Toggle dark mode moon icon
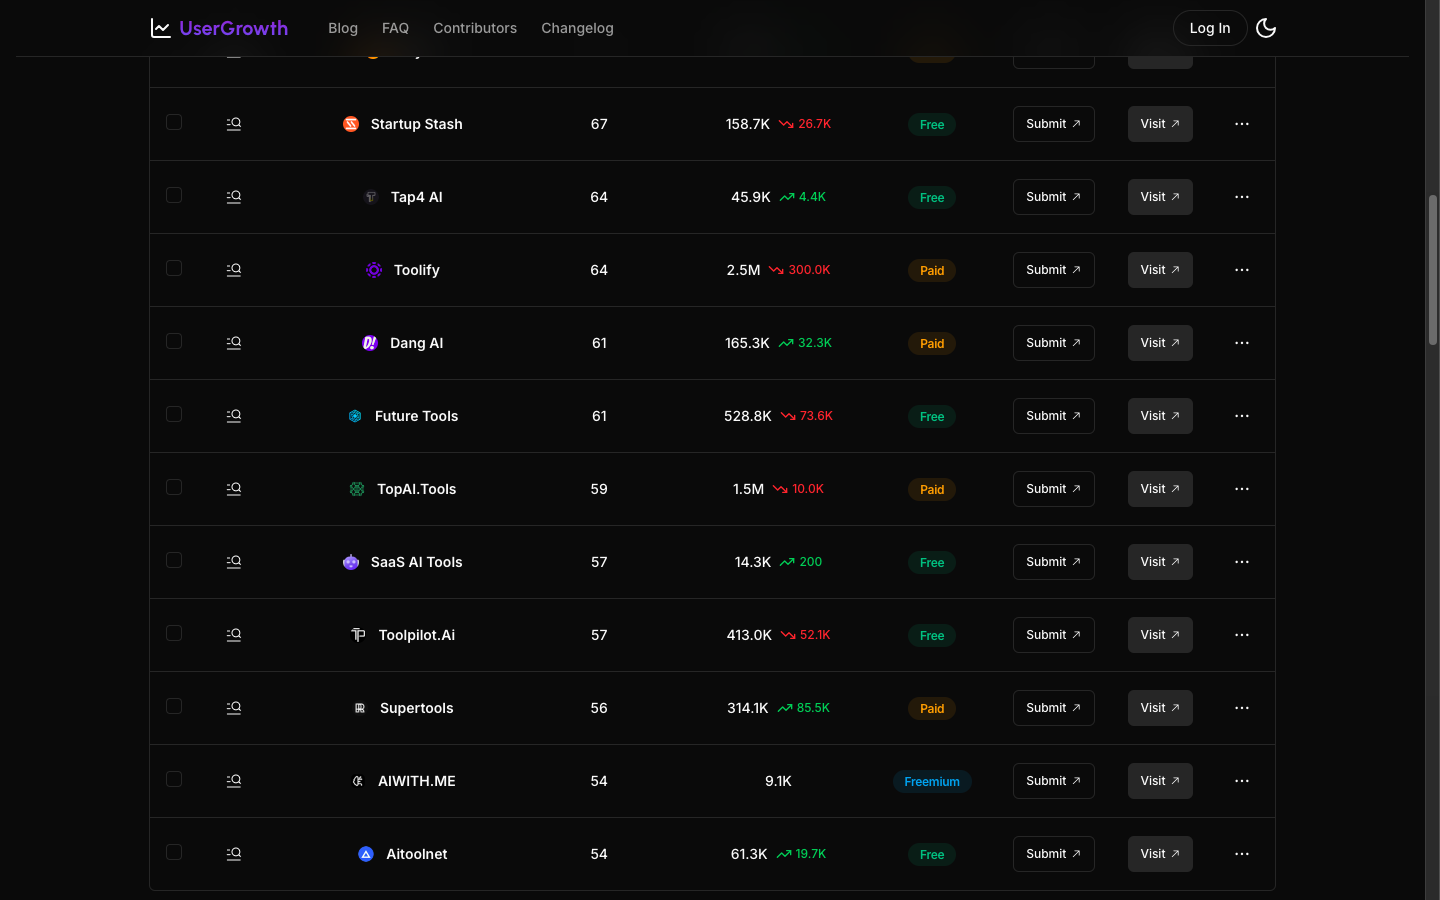This screenshot has height=900, width=1440. pyautogui.click(x=1266, y=28)
